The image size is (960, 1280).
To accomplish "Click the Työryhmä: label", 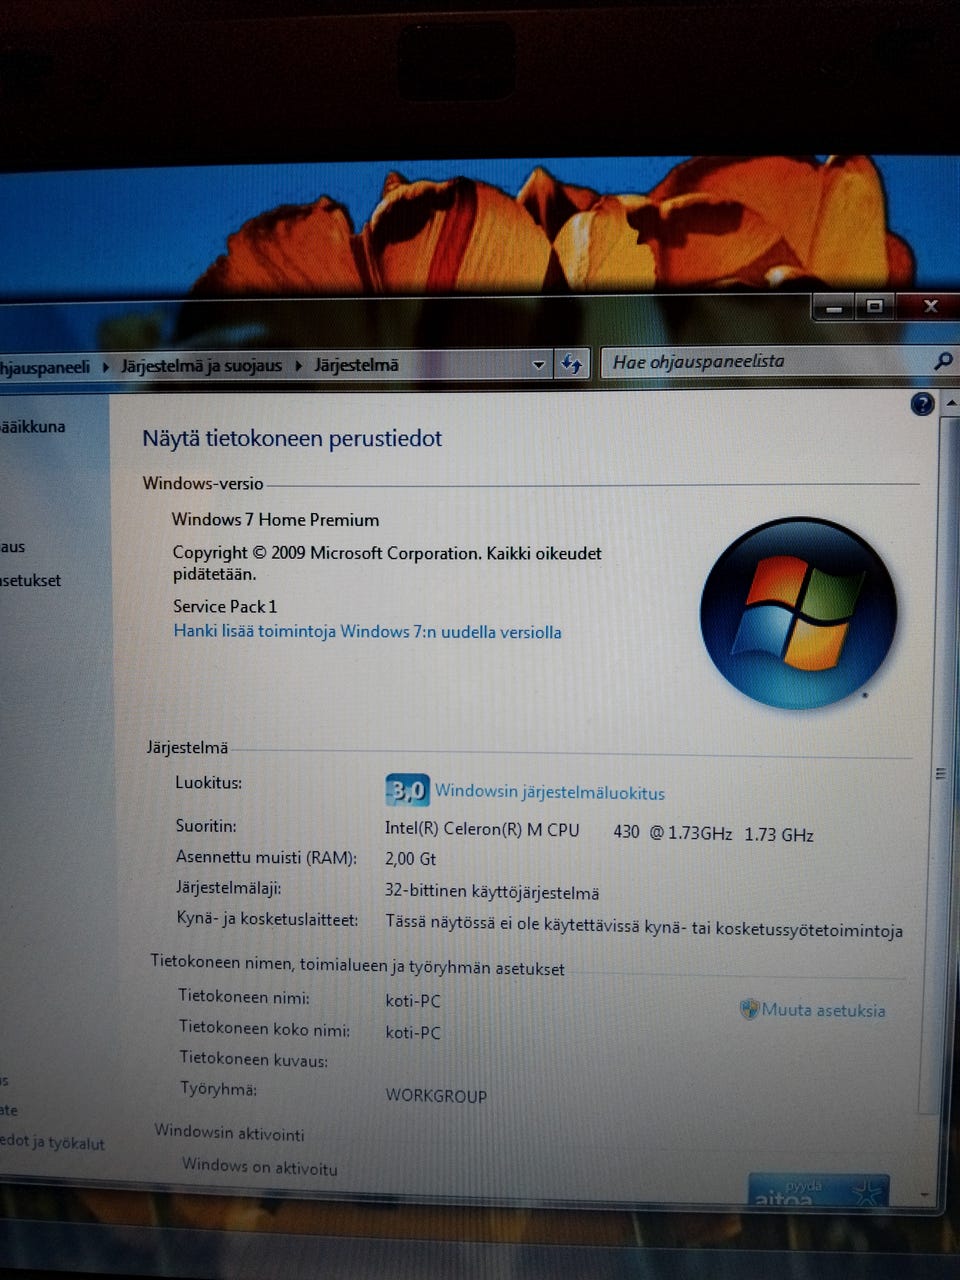I will point(219,1088).
